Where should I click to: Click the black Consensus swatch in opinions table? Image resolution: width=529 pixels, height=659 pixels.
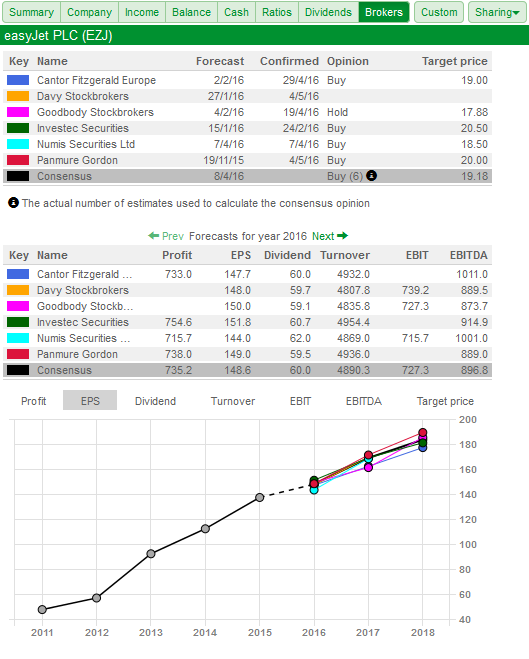pyautogui.click(x=18, y=176)
